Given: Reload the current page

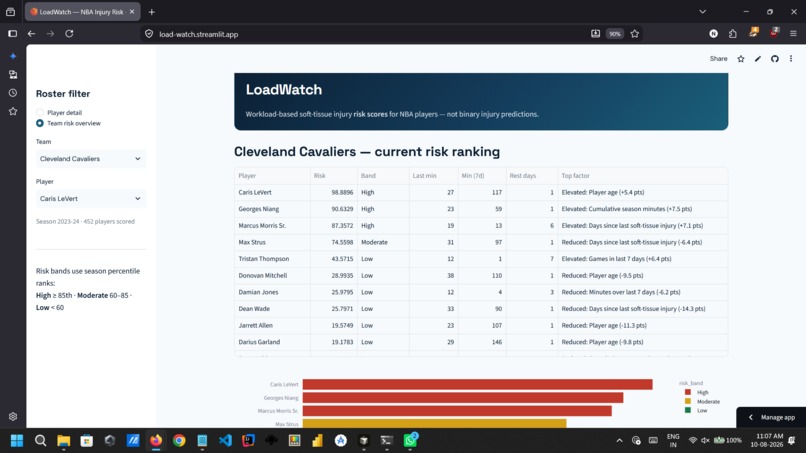Looking at the screenshot, I should pos(69,34).
